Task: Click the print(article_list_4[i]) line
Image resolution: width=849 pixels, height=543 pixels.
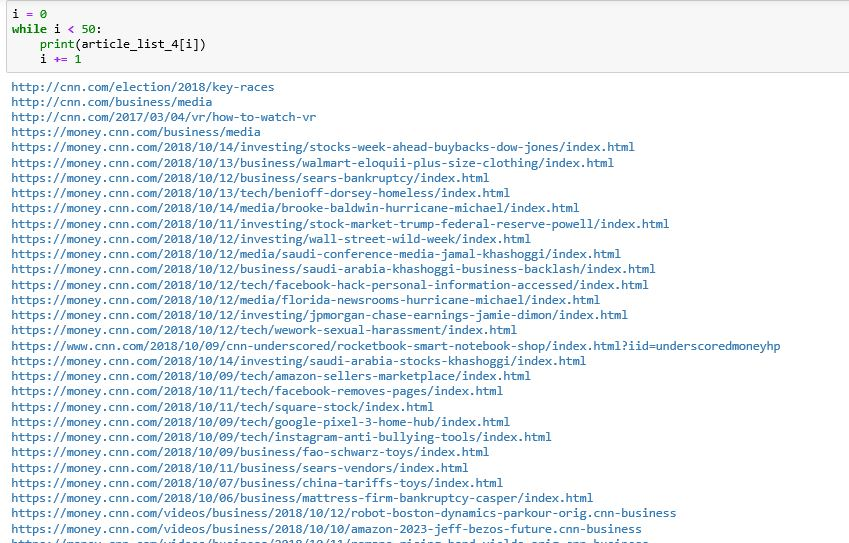Action: click(122, 44)
